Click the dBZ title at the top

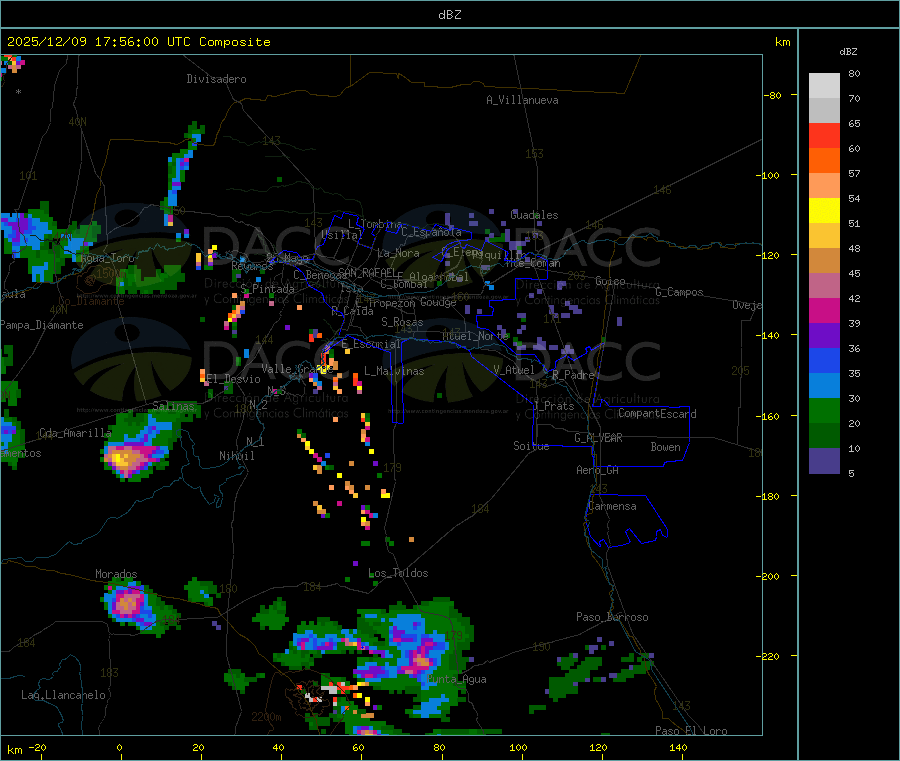coord(449,14)
